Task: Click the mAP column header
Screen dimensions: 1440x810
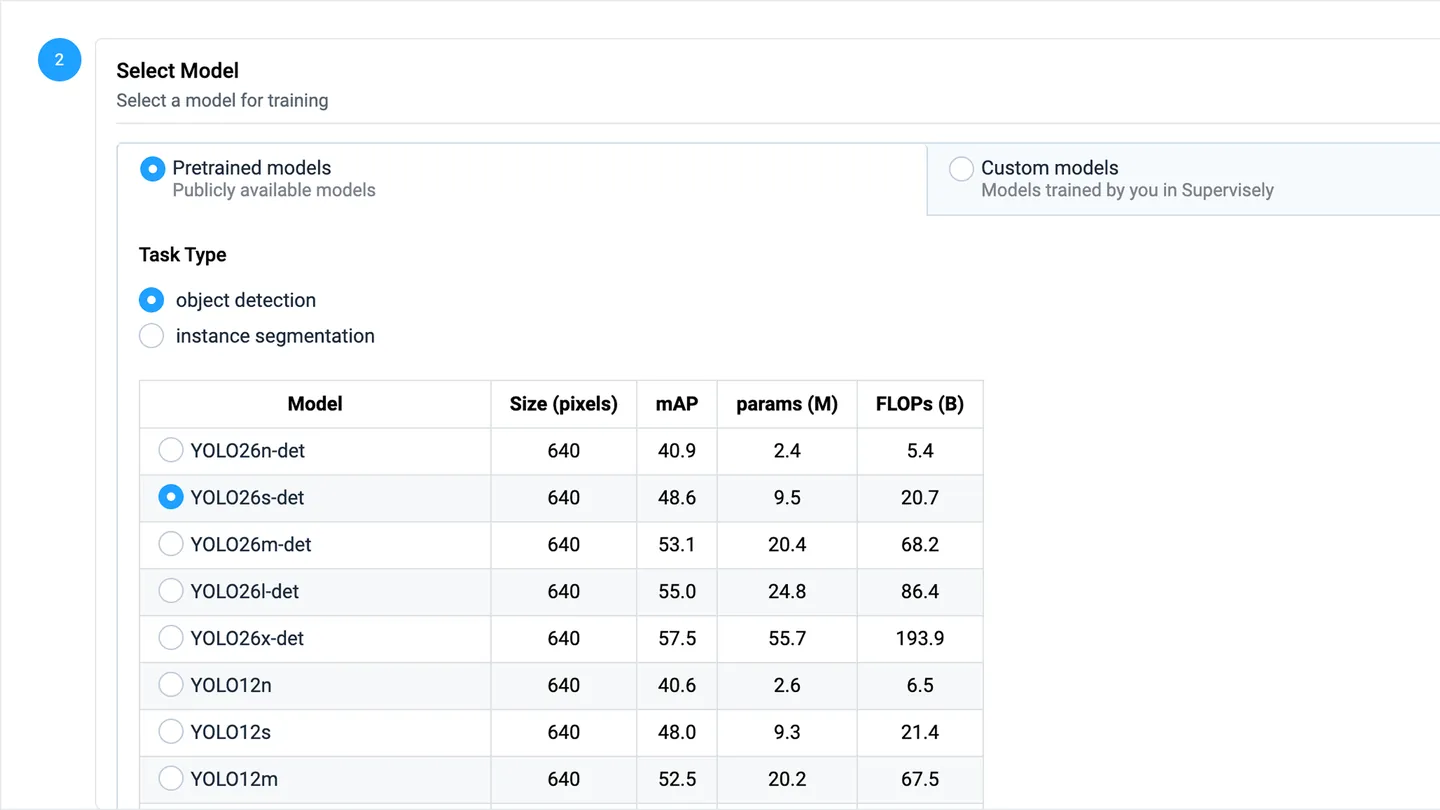Action: [x=677, y=404]
